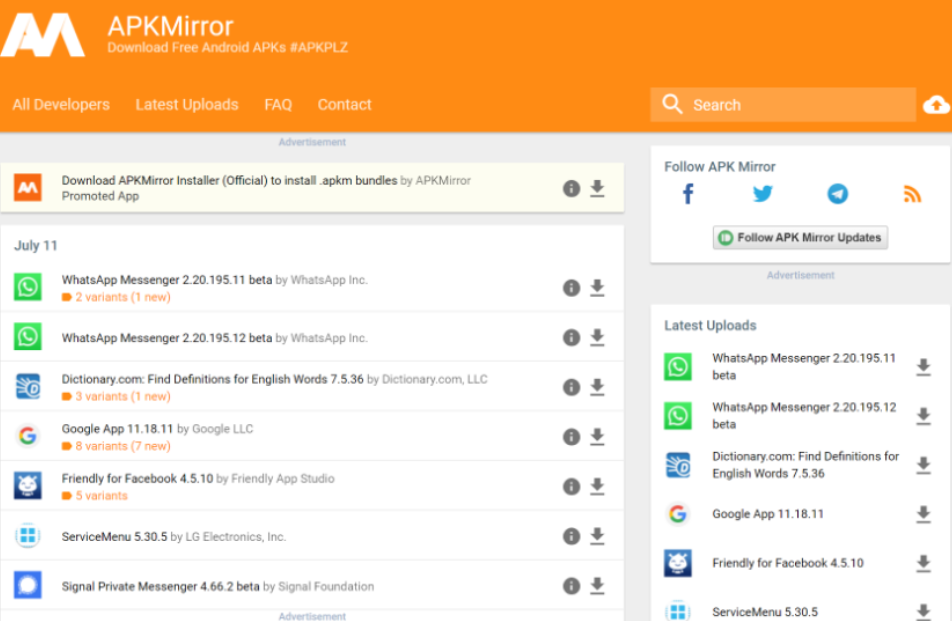Click the WhatsApp Inc. developer name on 2.20.195.11 row
Screen dimensions: 952x621
(x=329, y=280)
